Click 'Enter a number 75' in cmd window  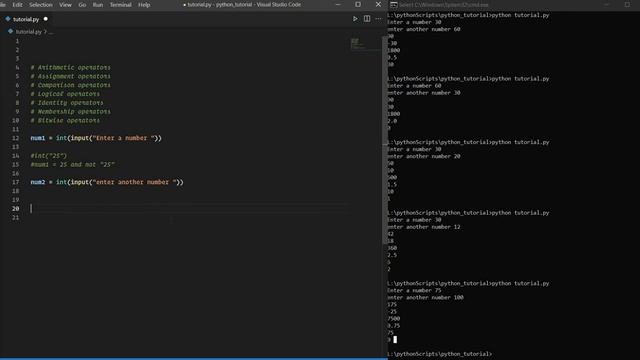(x=414, y=291)
